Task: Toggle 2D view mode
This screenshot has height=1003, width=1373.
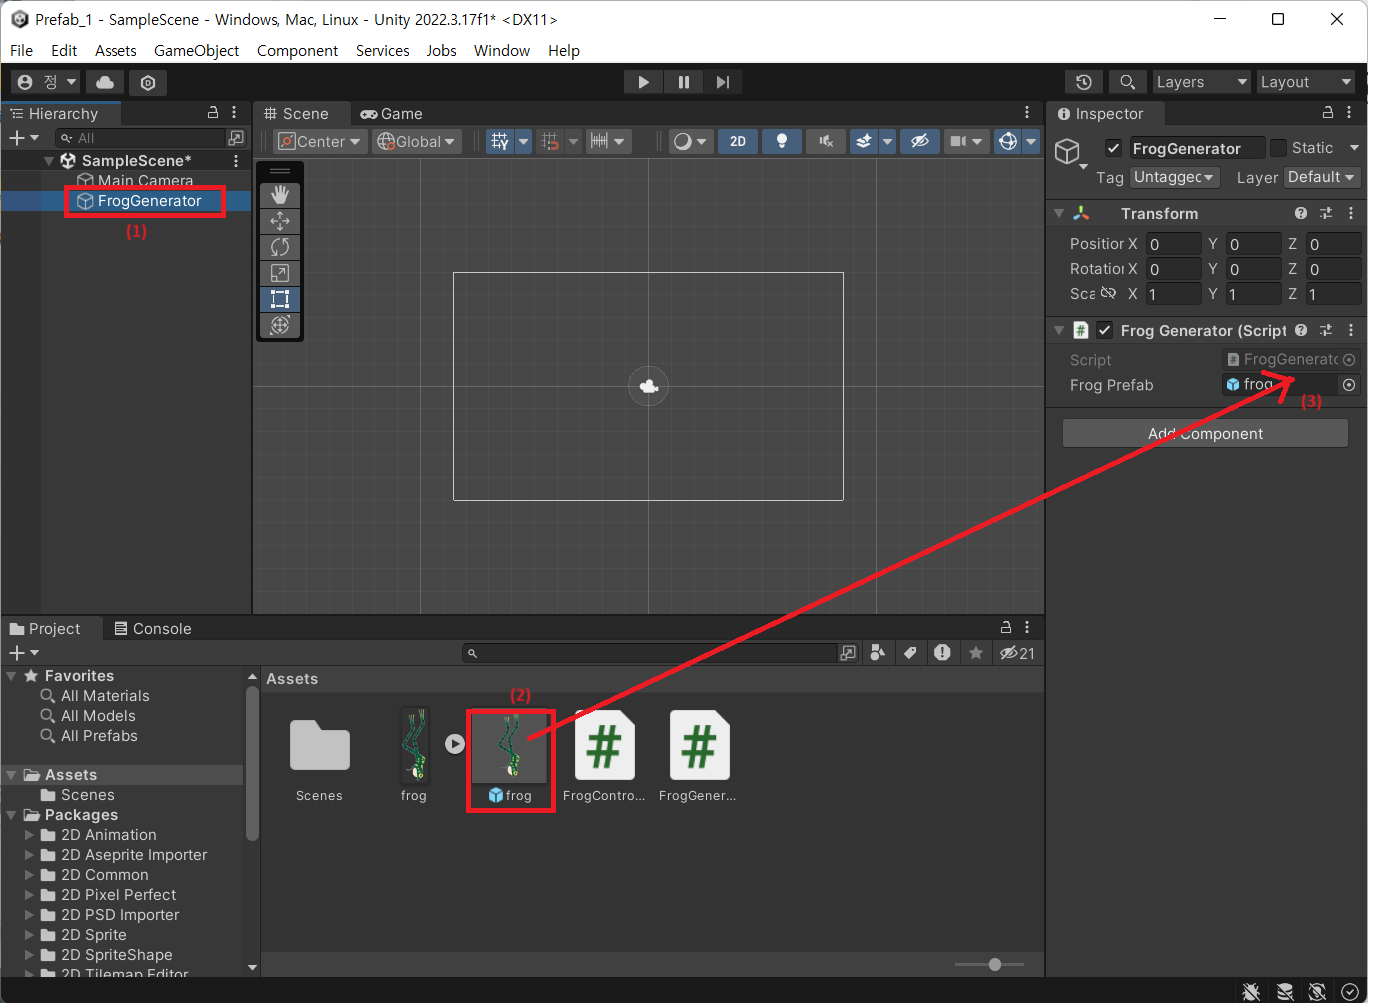Action: (x=738, y=141)
